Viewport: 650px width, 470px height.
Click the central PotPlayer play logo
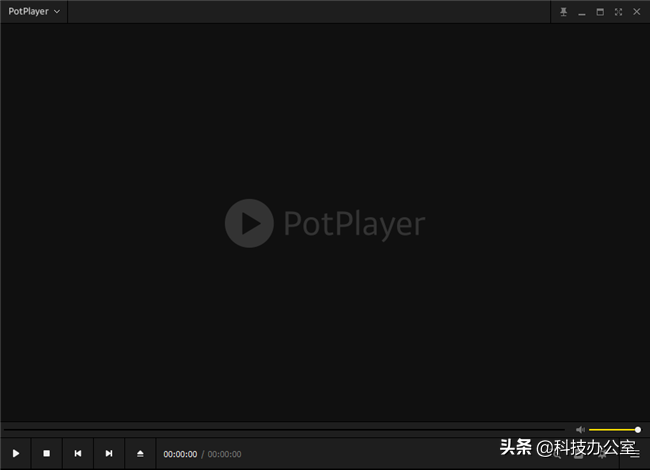249,223
